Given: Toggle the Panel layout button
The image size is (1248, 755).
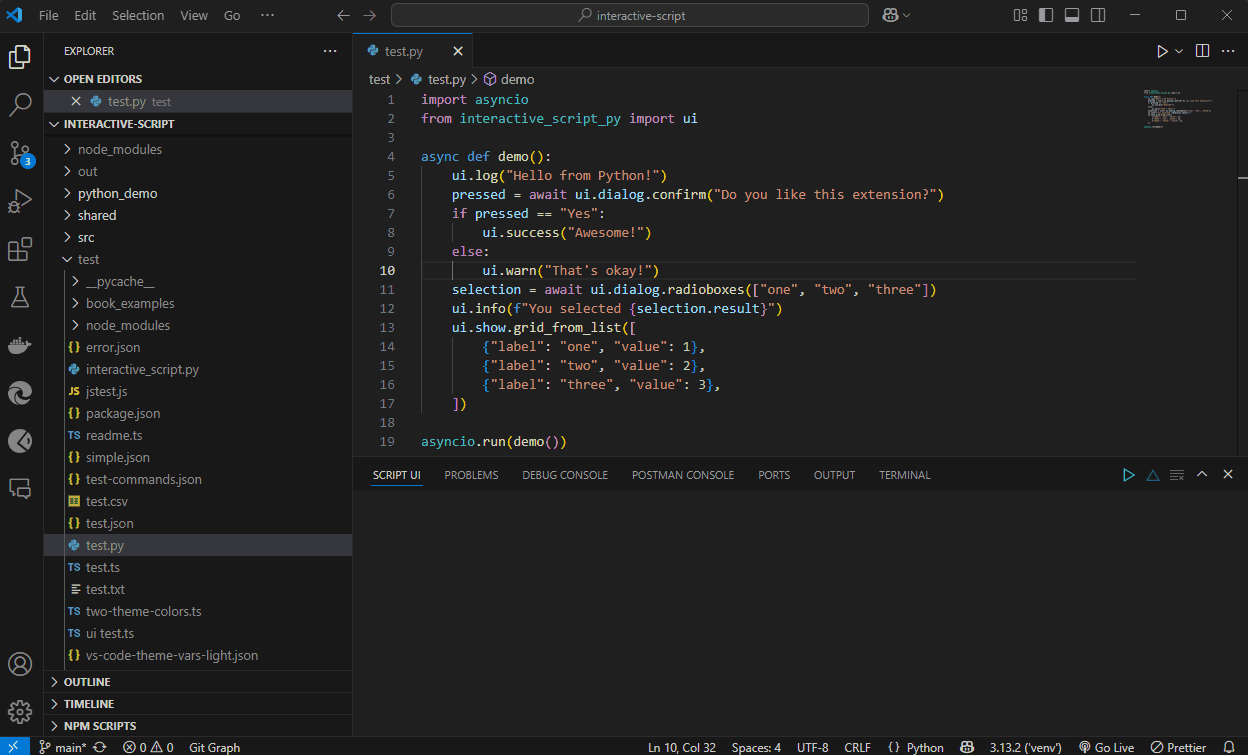Looking at the screenshot, I should (x=1072, y=15).
